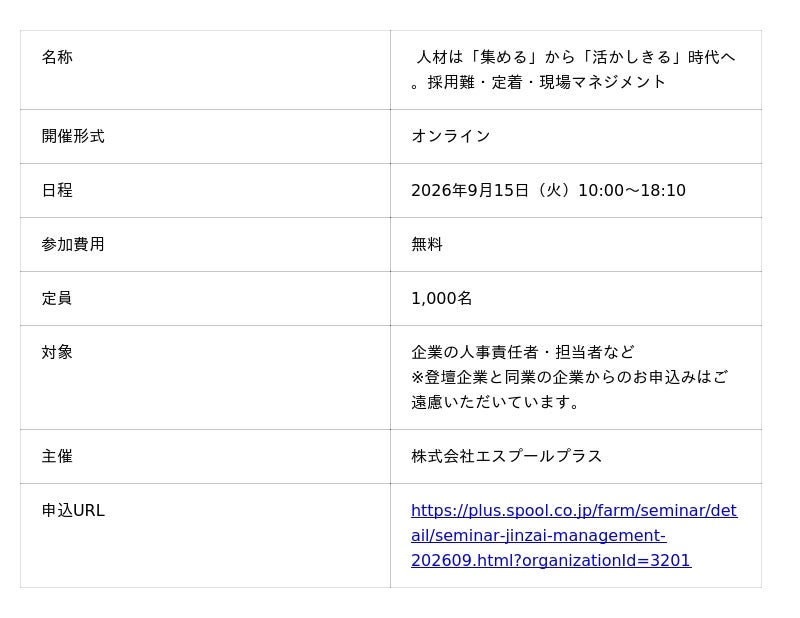
Task: Select the オンライン value cell
Action: (x=576, y=136)
